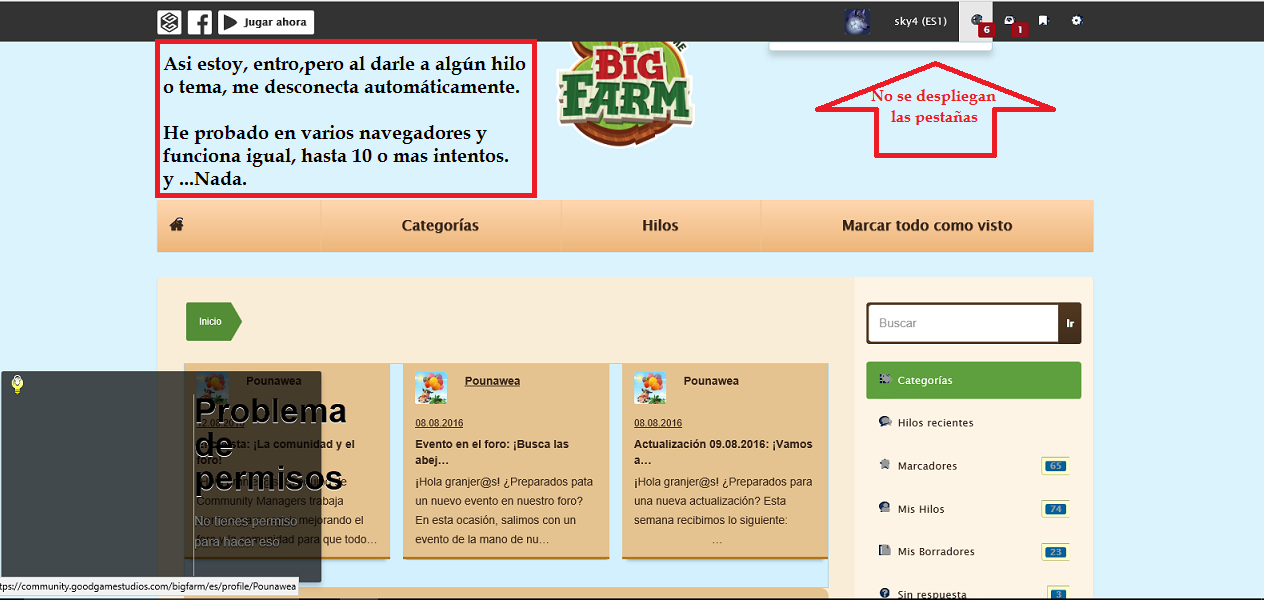Open notifications globe icon with badge 6
Screen dimensions: 1264x600
coord(978,21)
